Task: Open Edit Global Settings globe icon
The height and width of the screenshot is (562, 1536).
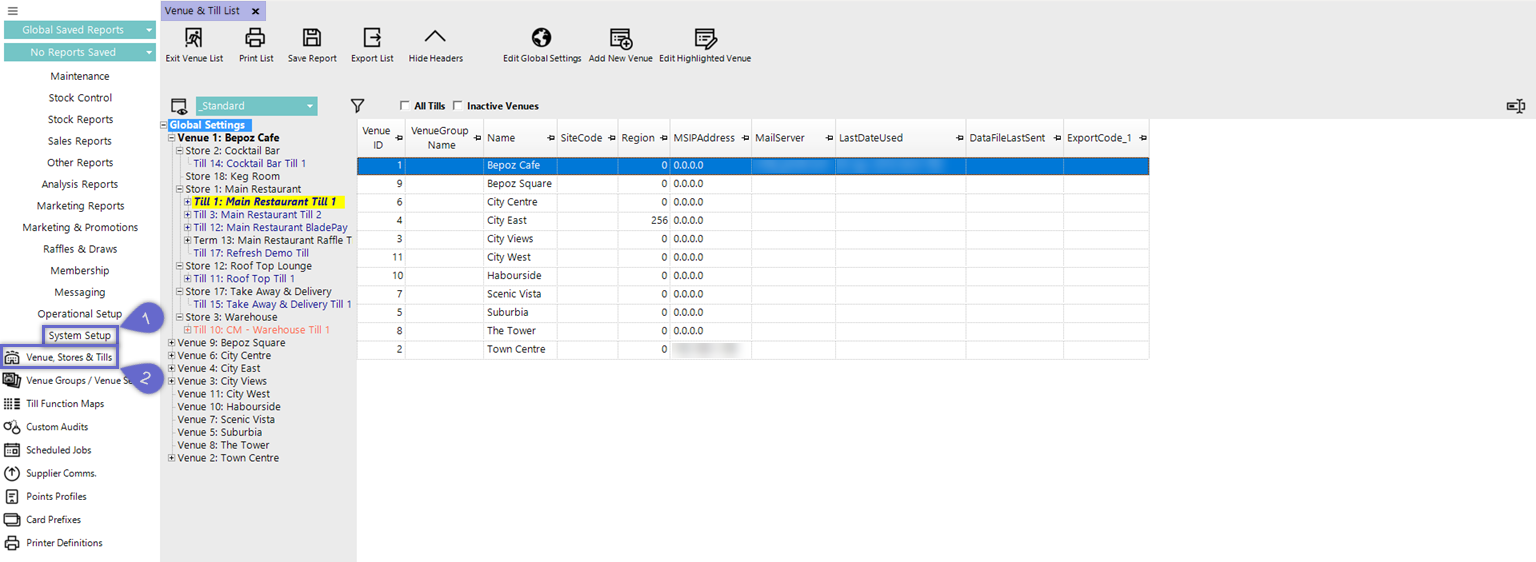Action: 542,38
